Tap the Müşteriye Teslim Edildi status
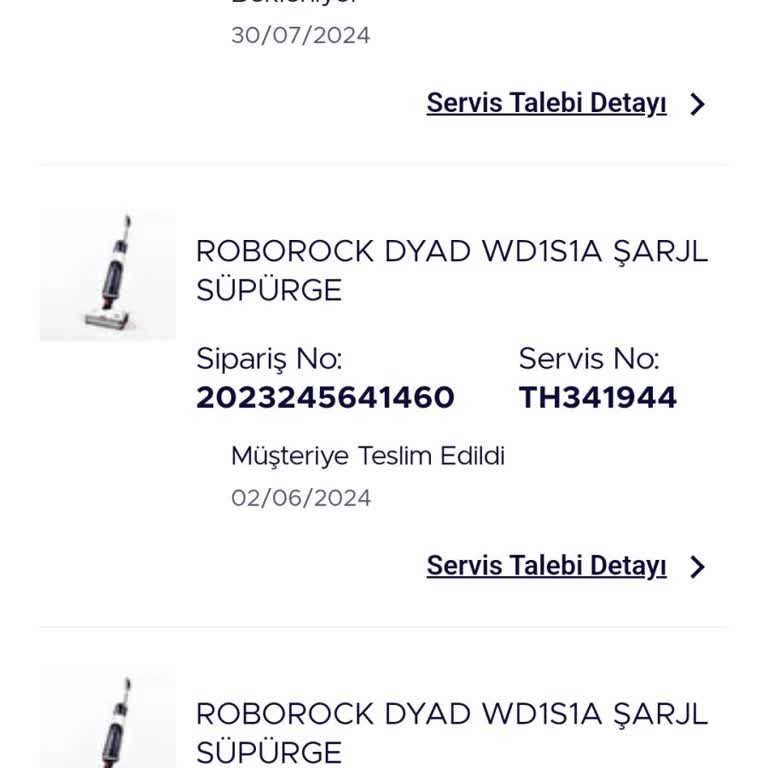Screen dimensions: 768x768 368,457
